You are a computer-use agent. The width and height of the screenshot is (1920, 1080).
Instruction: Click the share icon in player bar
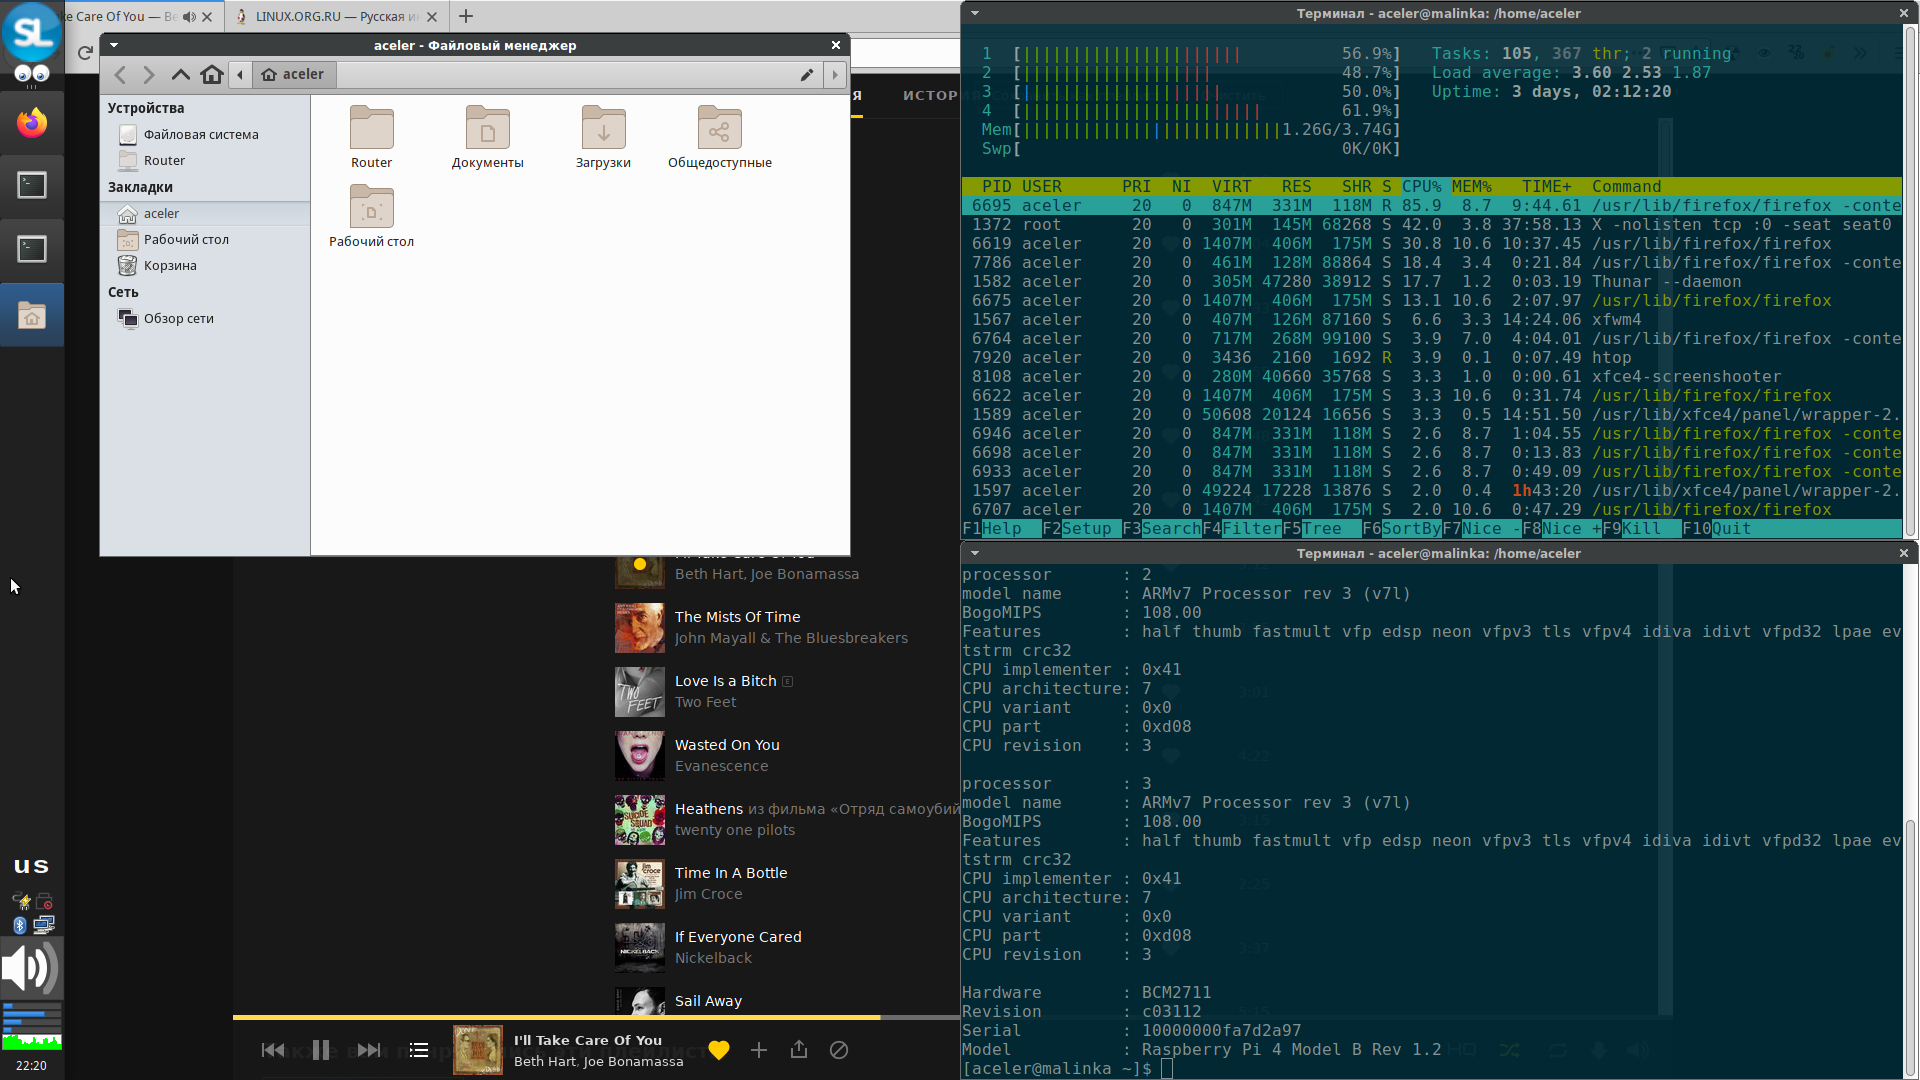pyautogui.click(x=798, y=1050)
